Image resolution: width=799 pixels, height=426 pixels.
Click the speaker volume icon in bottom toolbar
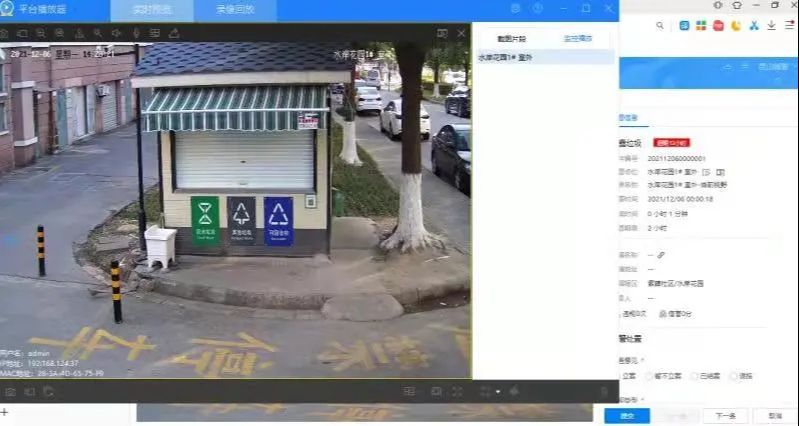514,391
